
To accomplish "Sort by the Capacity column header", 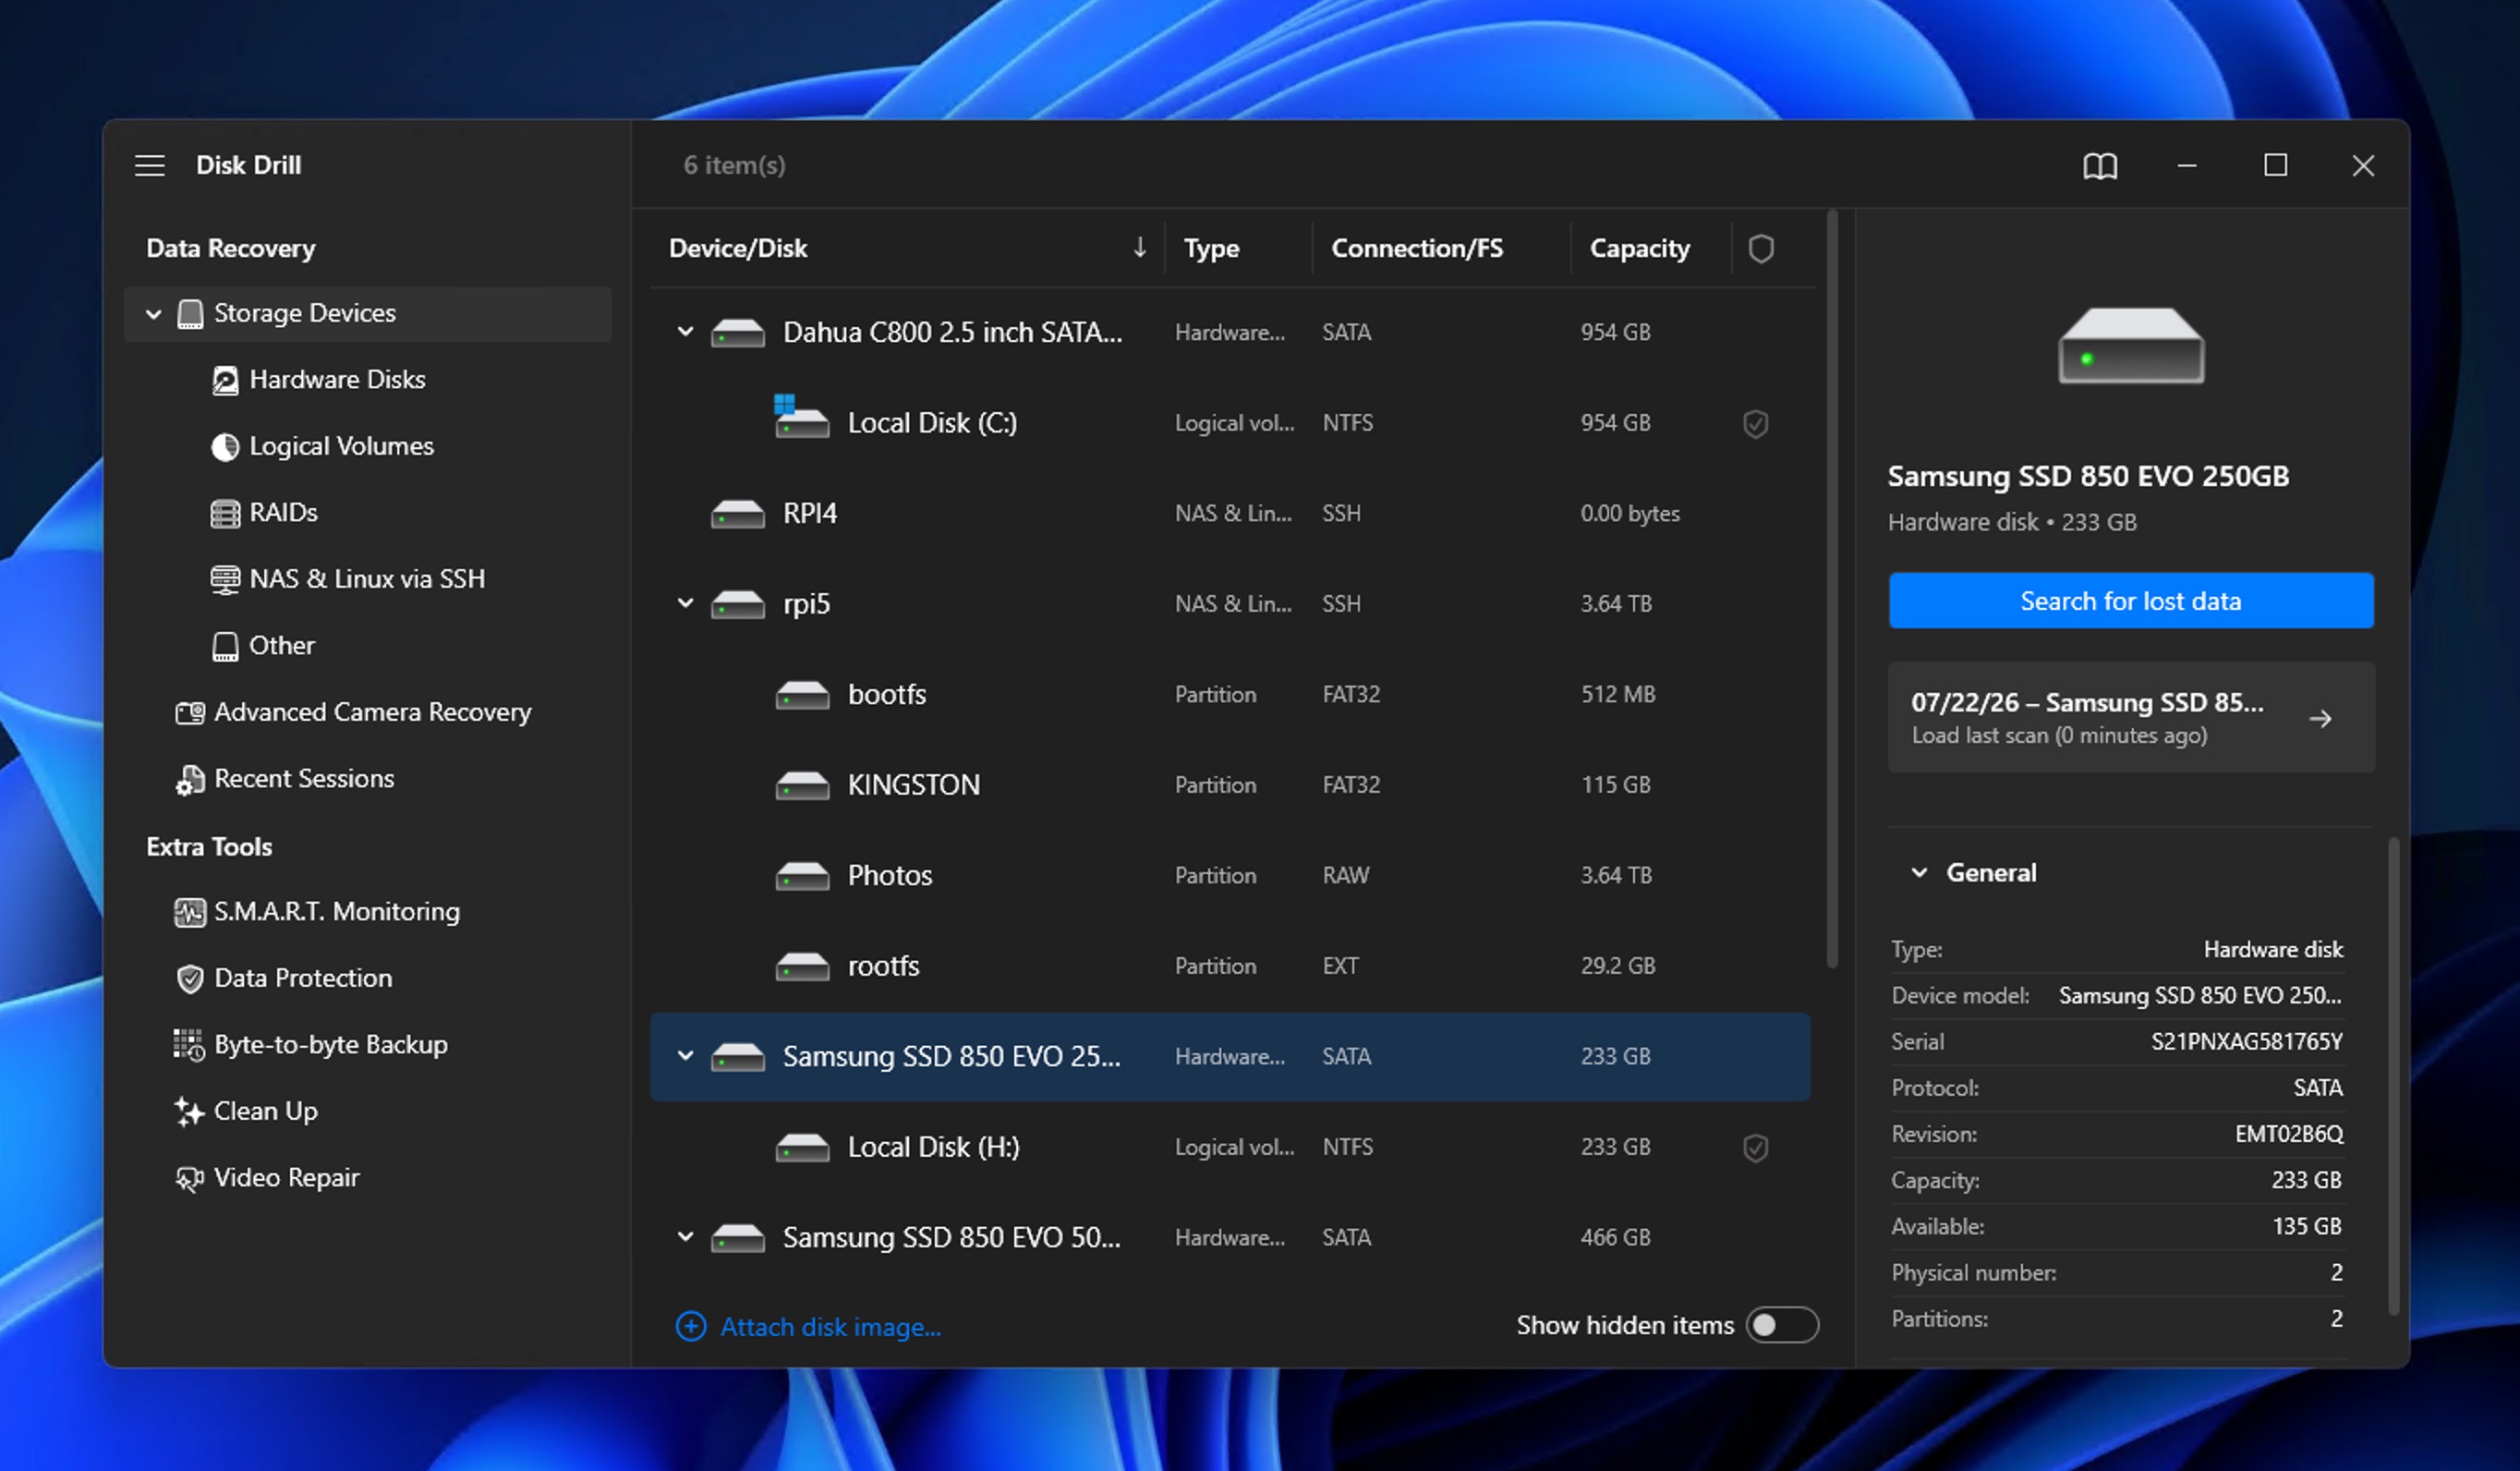I will (x=1640, y=248).
